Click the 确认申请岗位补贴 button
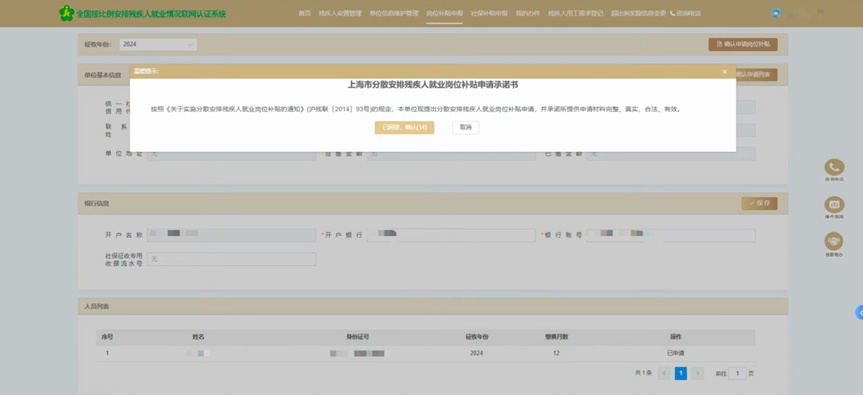The height and width of the screenshot is (395, 863). [x=743, y=45]
